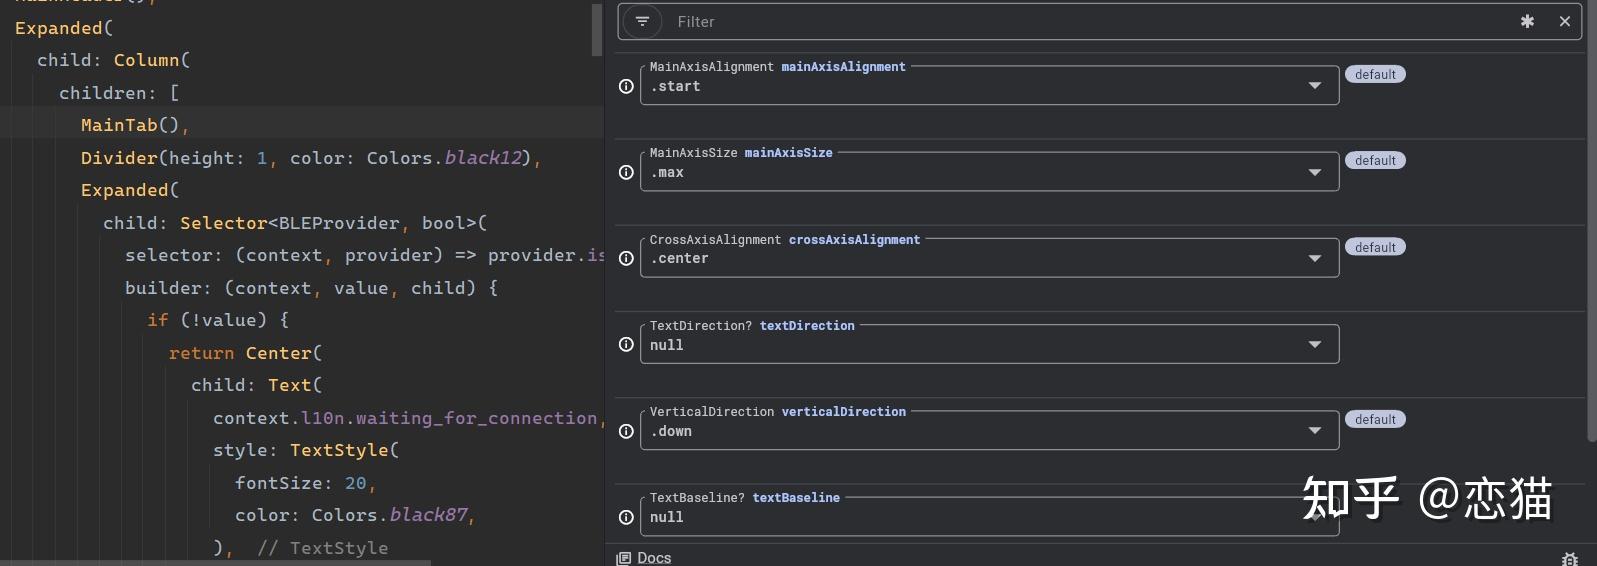The height and width of the screenshot is (566, 1597).
Task: Click the Docs book icon
Action: click(624, 558)
